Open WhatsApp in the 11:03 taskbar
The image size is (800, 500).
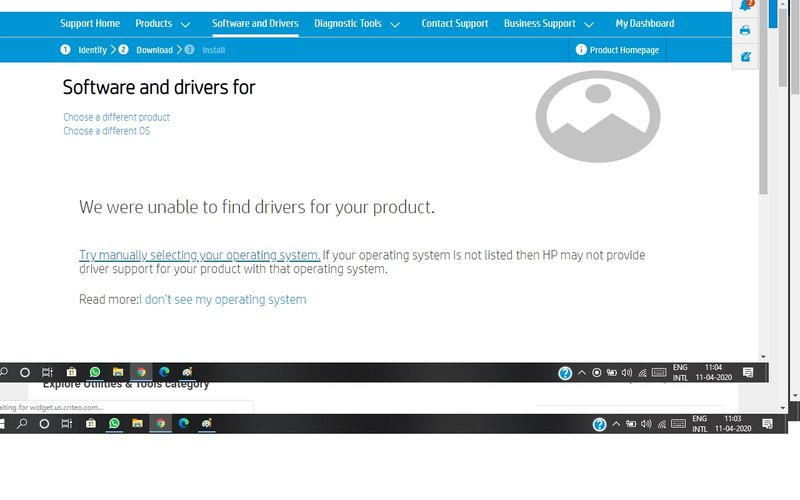click(x=114, y=423)
